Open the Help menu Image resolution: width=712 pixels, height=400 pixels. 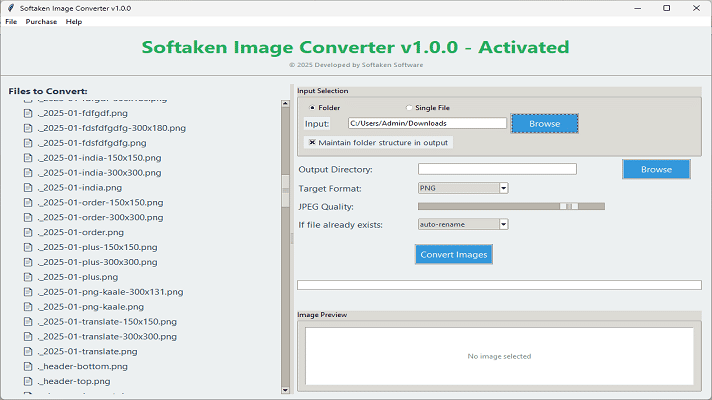[74, 21]
